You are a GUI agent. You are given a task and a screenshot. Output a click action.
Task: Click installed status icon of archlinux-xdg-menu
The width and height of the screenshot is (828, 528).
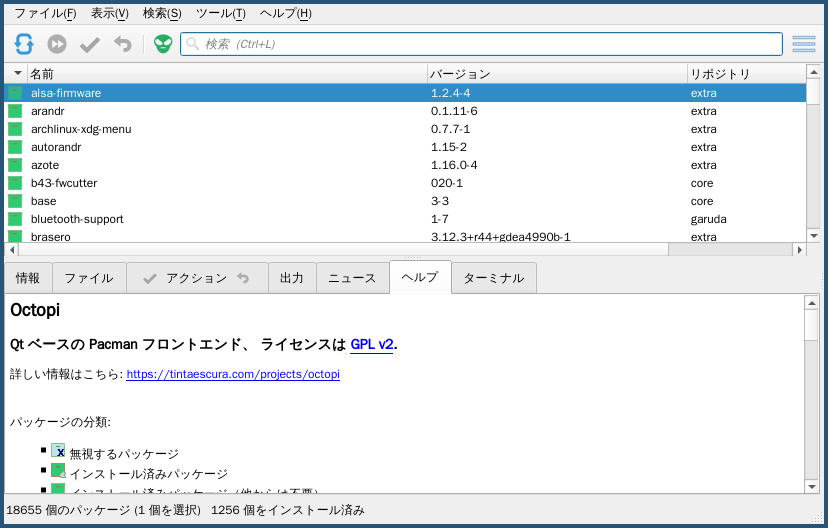(x=15, y=129)
